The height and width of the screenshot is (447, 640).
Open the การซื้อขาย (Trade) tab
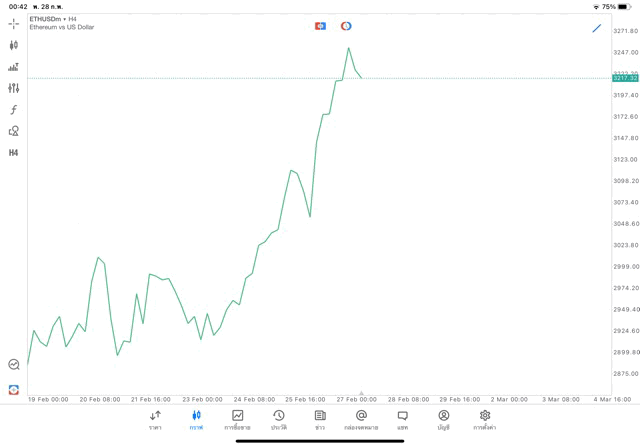pyautogui.click(x=237, y=420)
